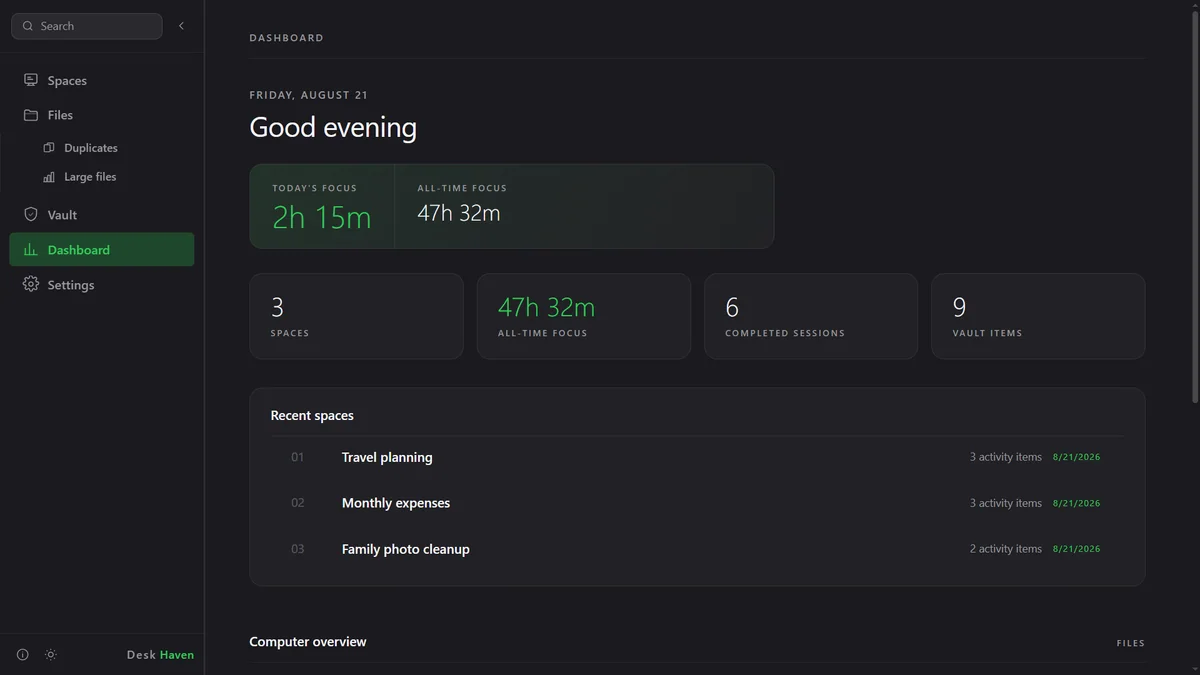Image resolution: width=1200 pixels, height=675 pixels.
Task: Click the "Good evening" greeting
Action: 333,128
